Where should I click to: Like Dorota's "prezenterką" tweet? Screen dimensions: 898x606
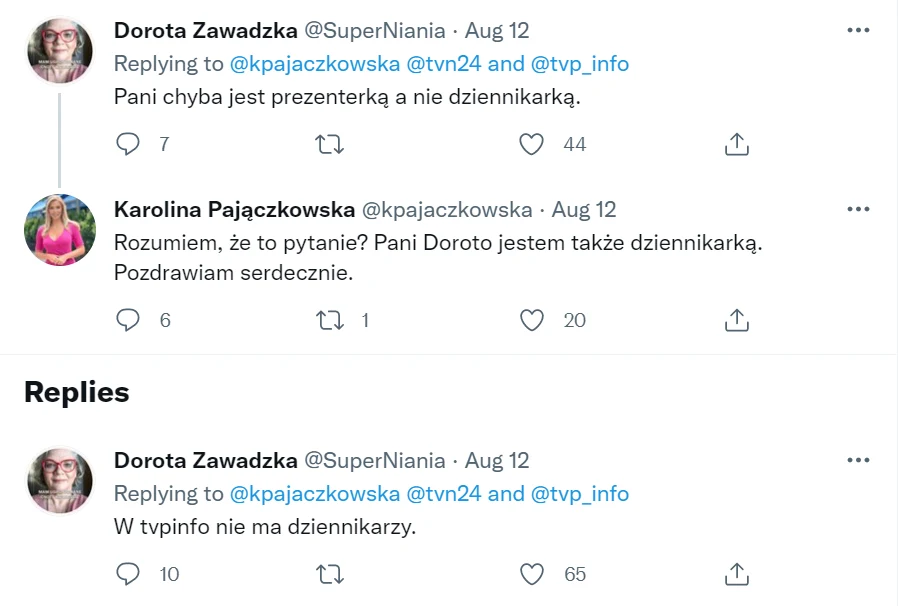tap(531, 144)
